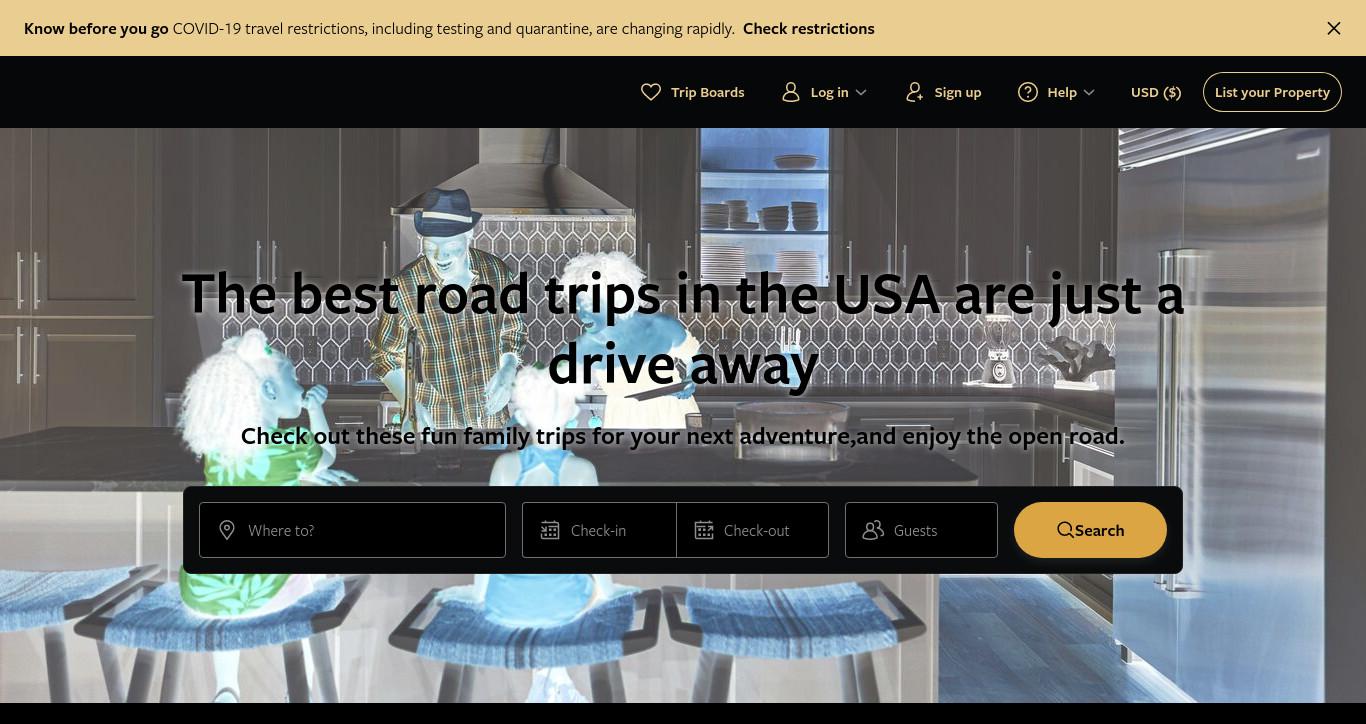Click the Search button
Screen dimensions: 1366x724
point(1090,530)
